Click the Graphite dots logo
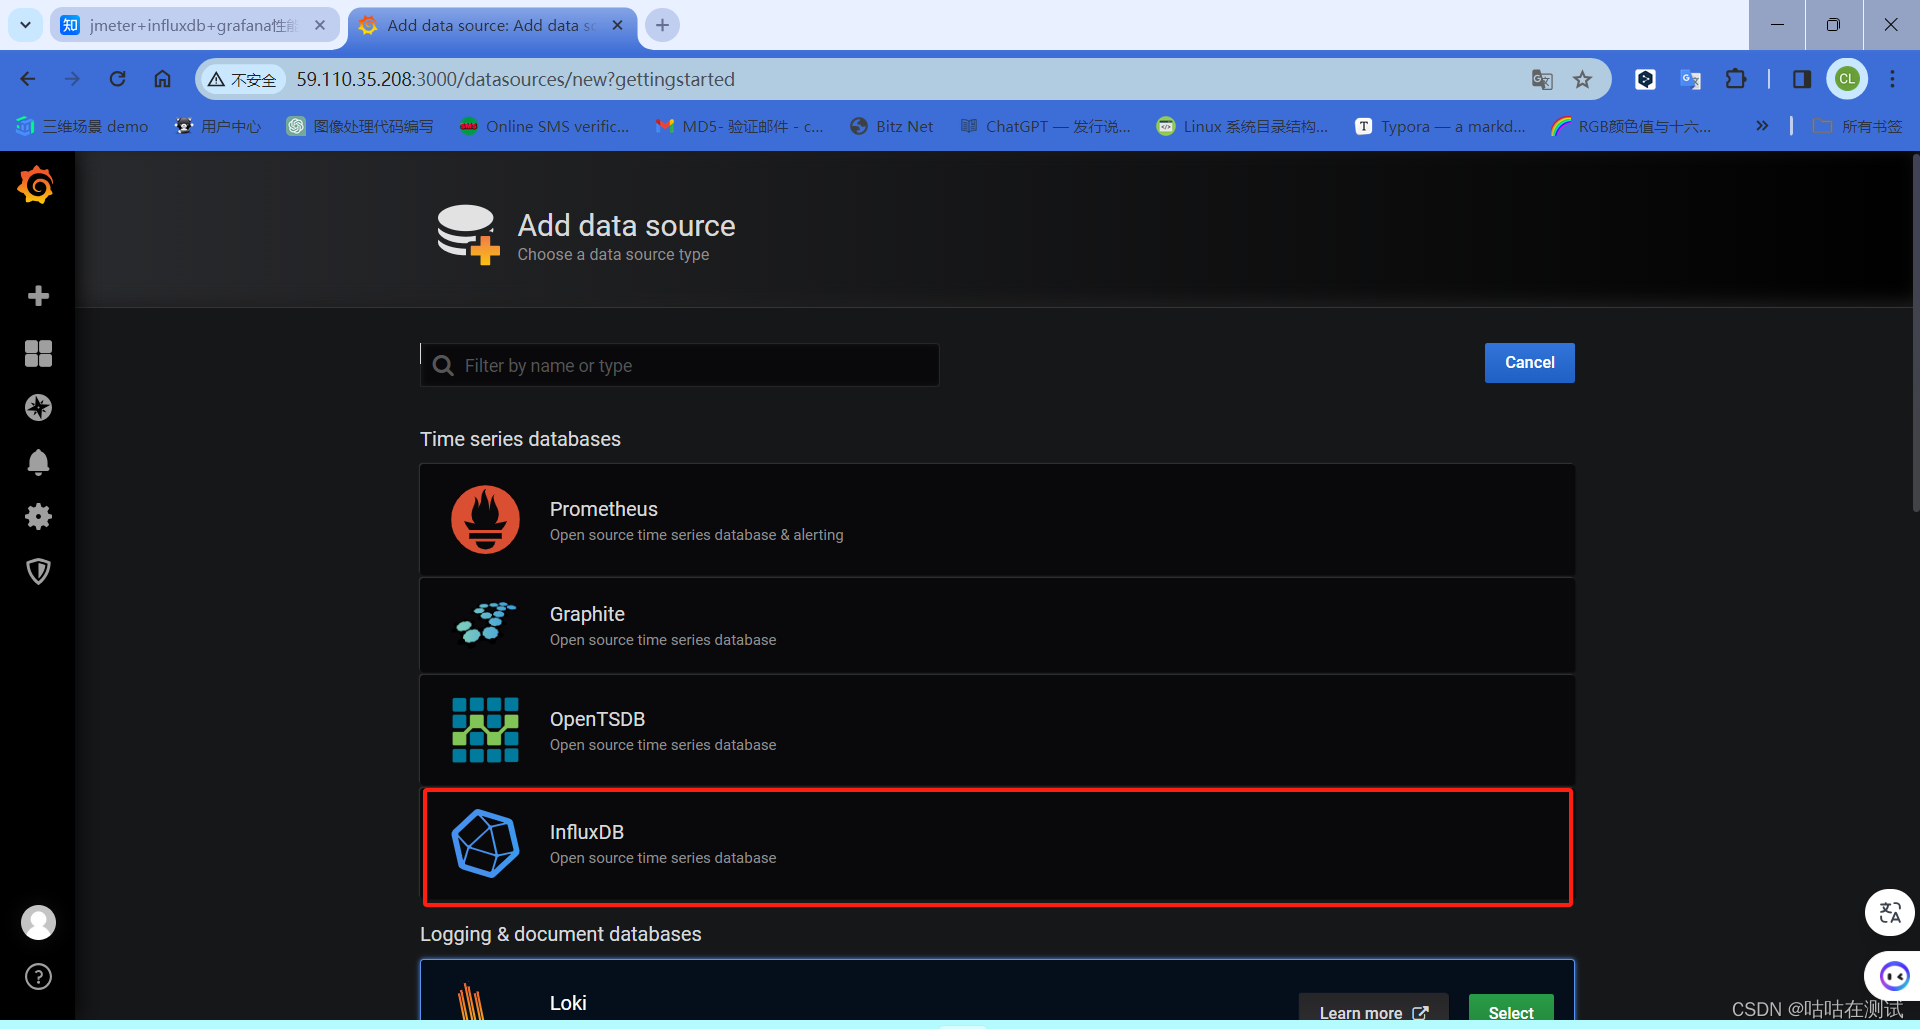Image resolution: width=1920 pixels, height=1029 pixels. point(485,623)
